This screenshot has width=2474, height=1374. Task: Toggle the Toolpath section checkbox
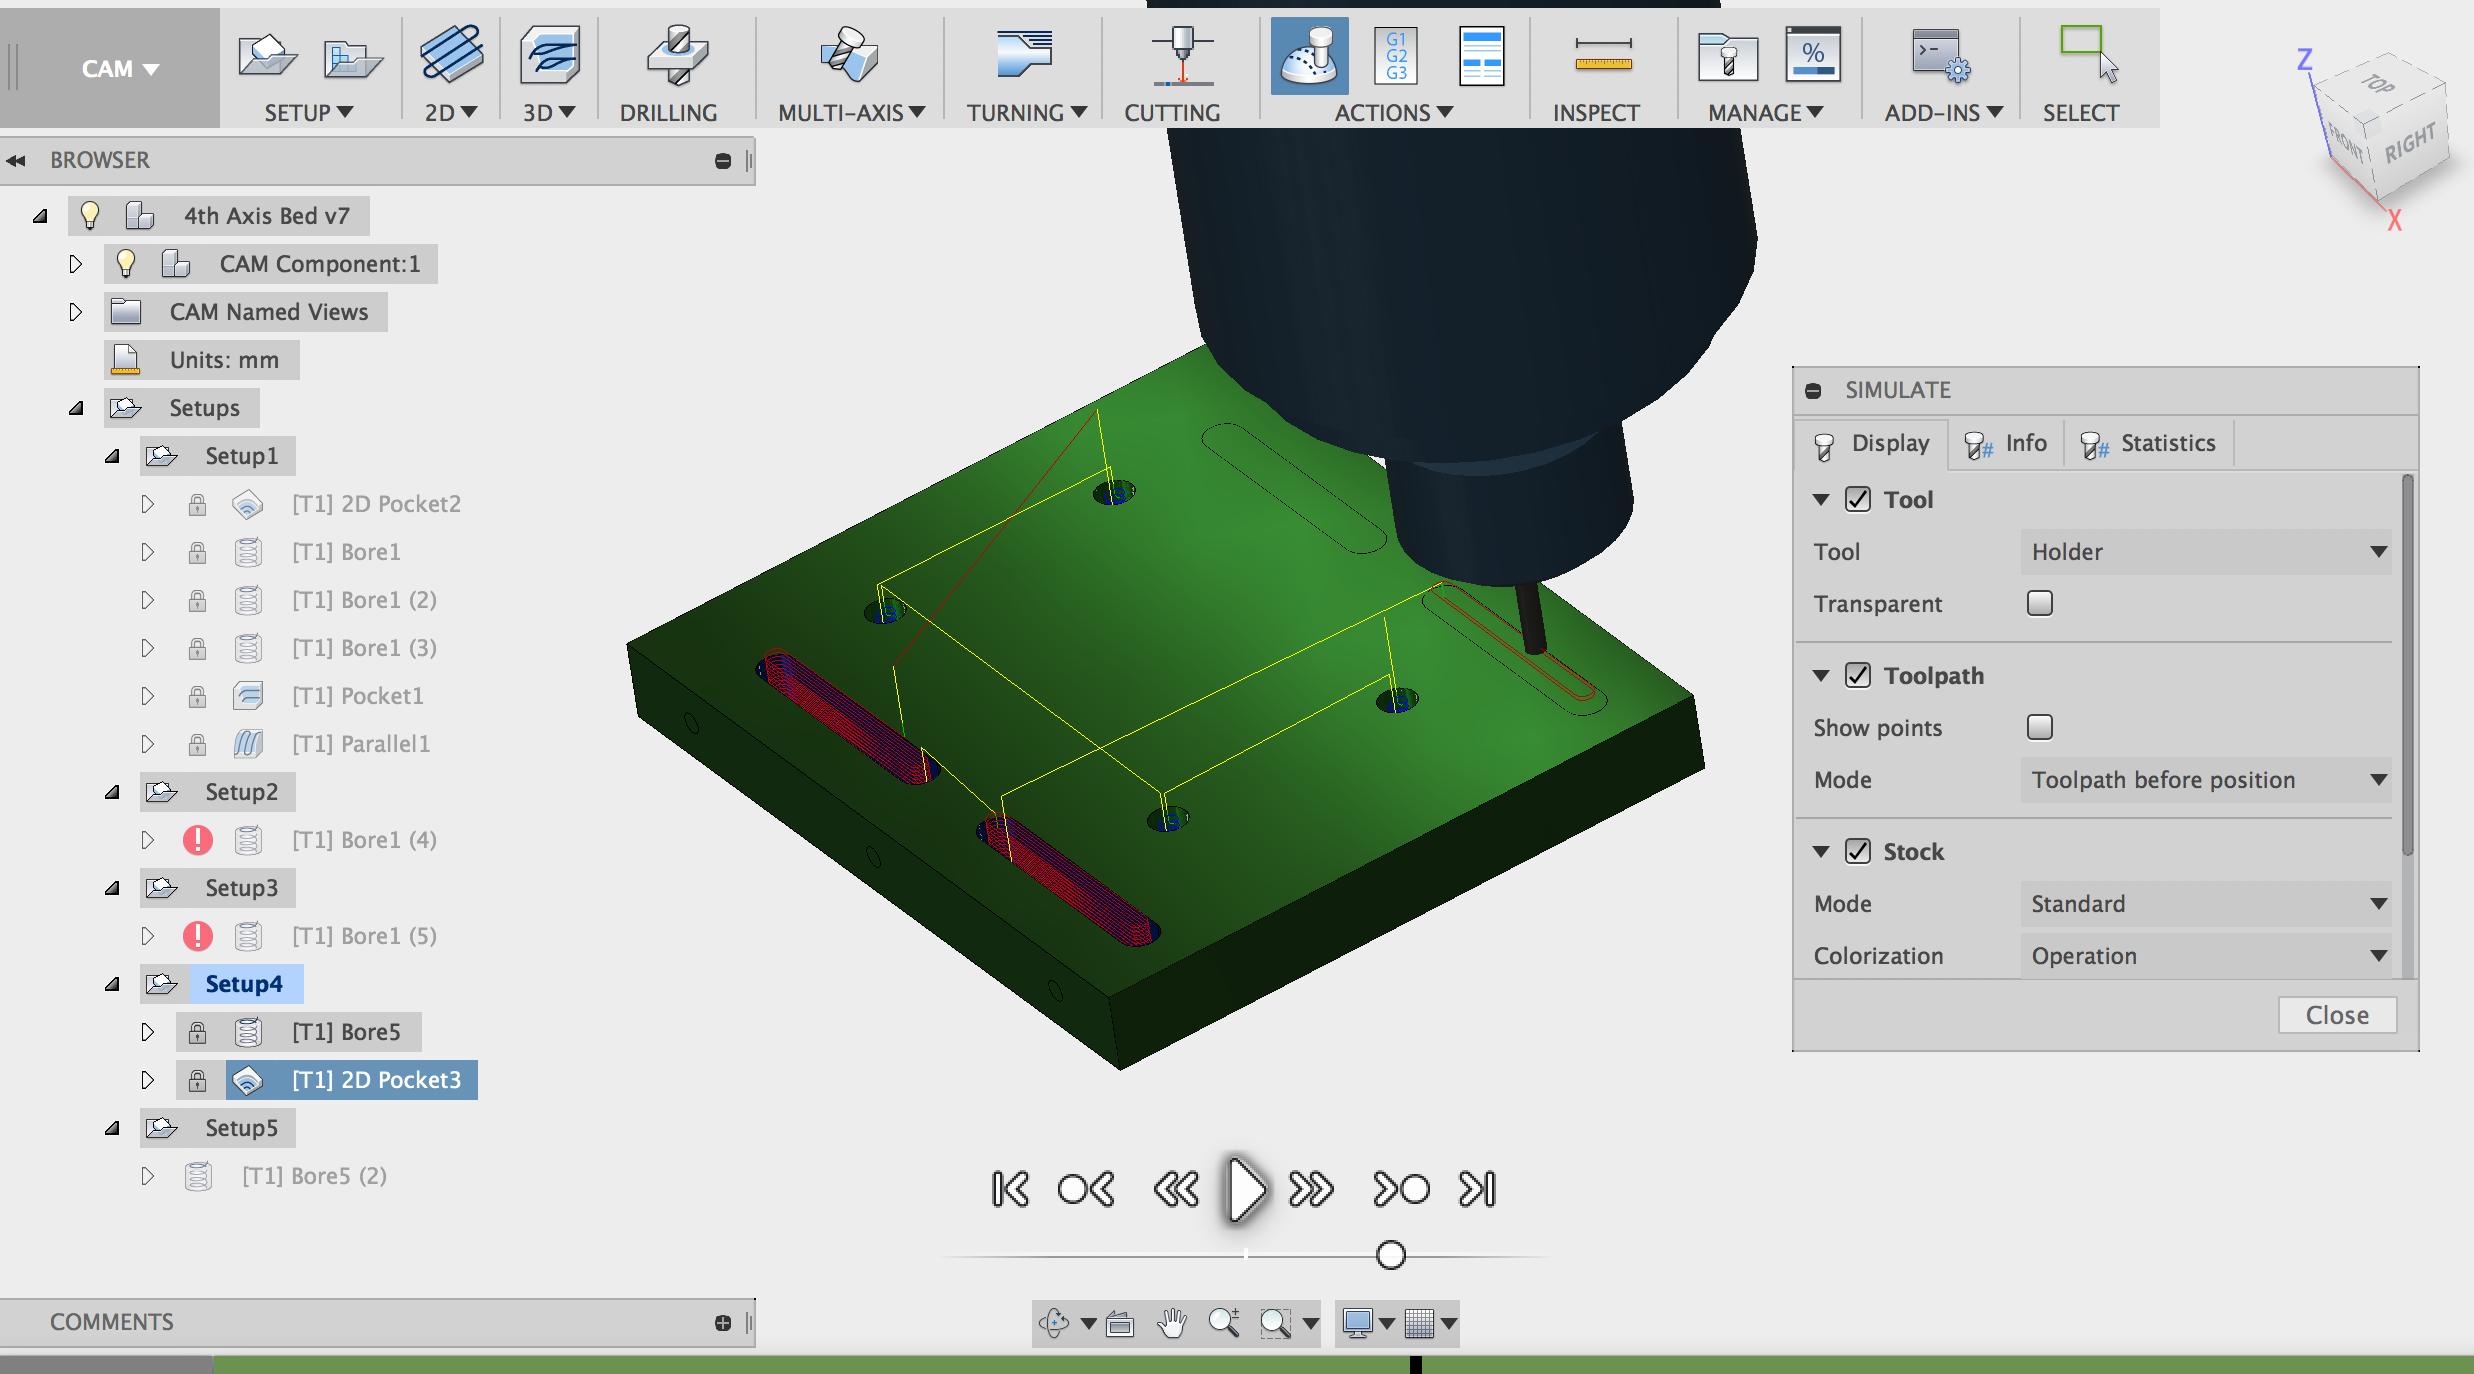[x=1858, y=675]
